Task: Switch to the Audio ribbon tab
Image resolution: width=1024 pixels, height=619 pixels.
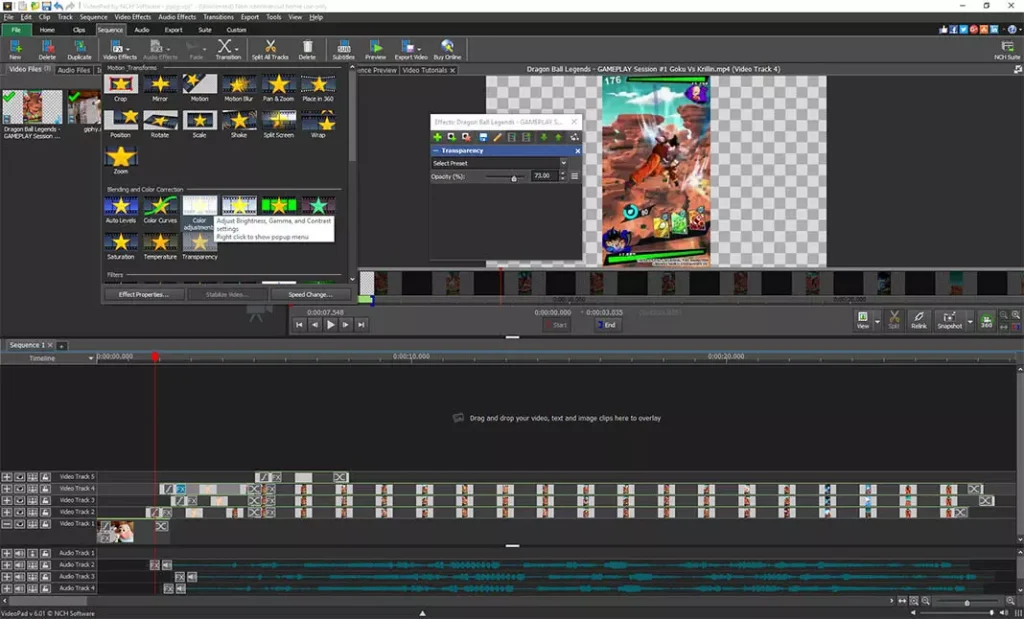Action: click(x=142, y=30)
